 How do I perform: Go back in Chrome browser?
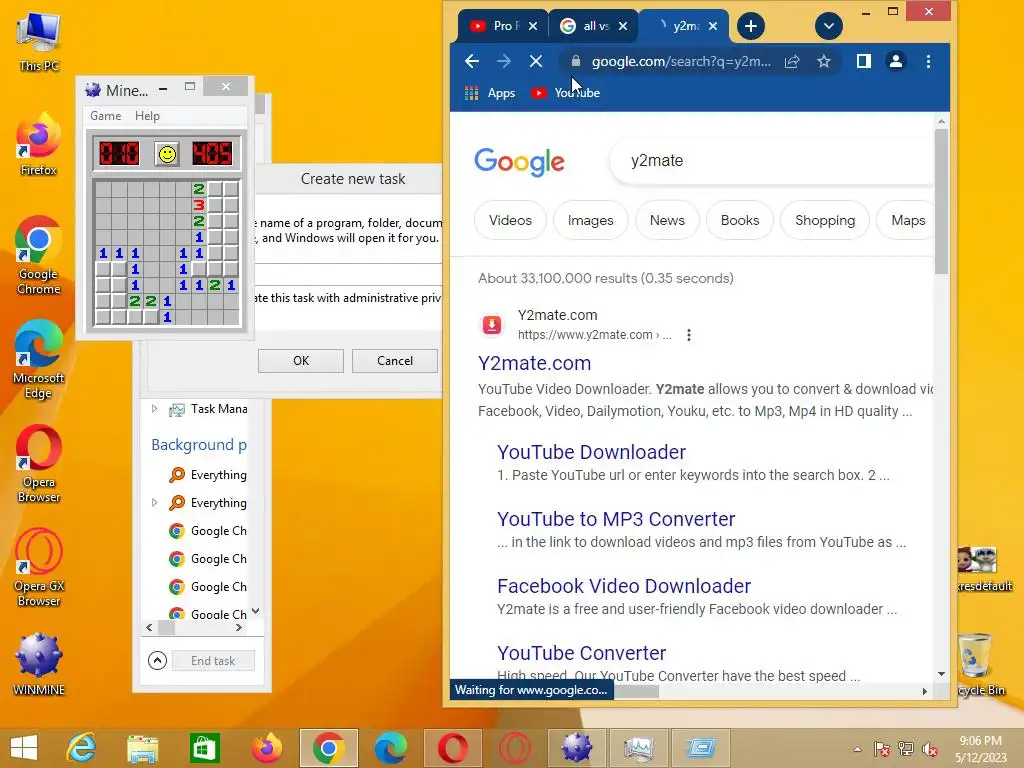click(x=472, y=61)
